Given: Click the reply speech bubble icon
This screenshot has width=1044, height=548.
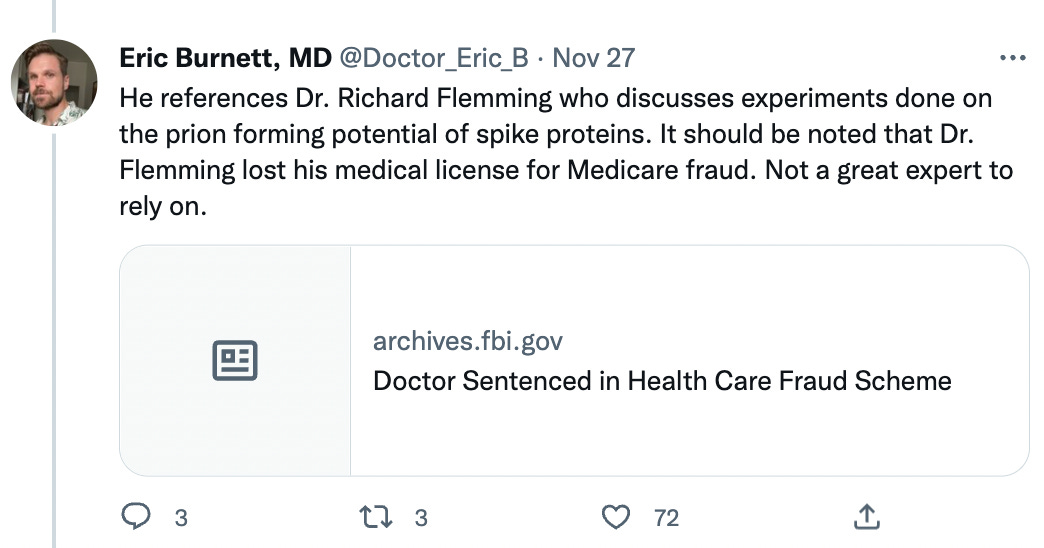Looking at the screenshot, I should coord(134,517).
